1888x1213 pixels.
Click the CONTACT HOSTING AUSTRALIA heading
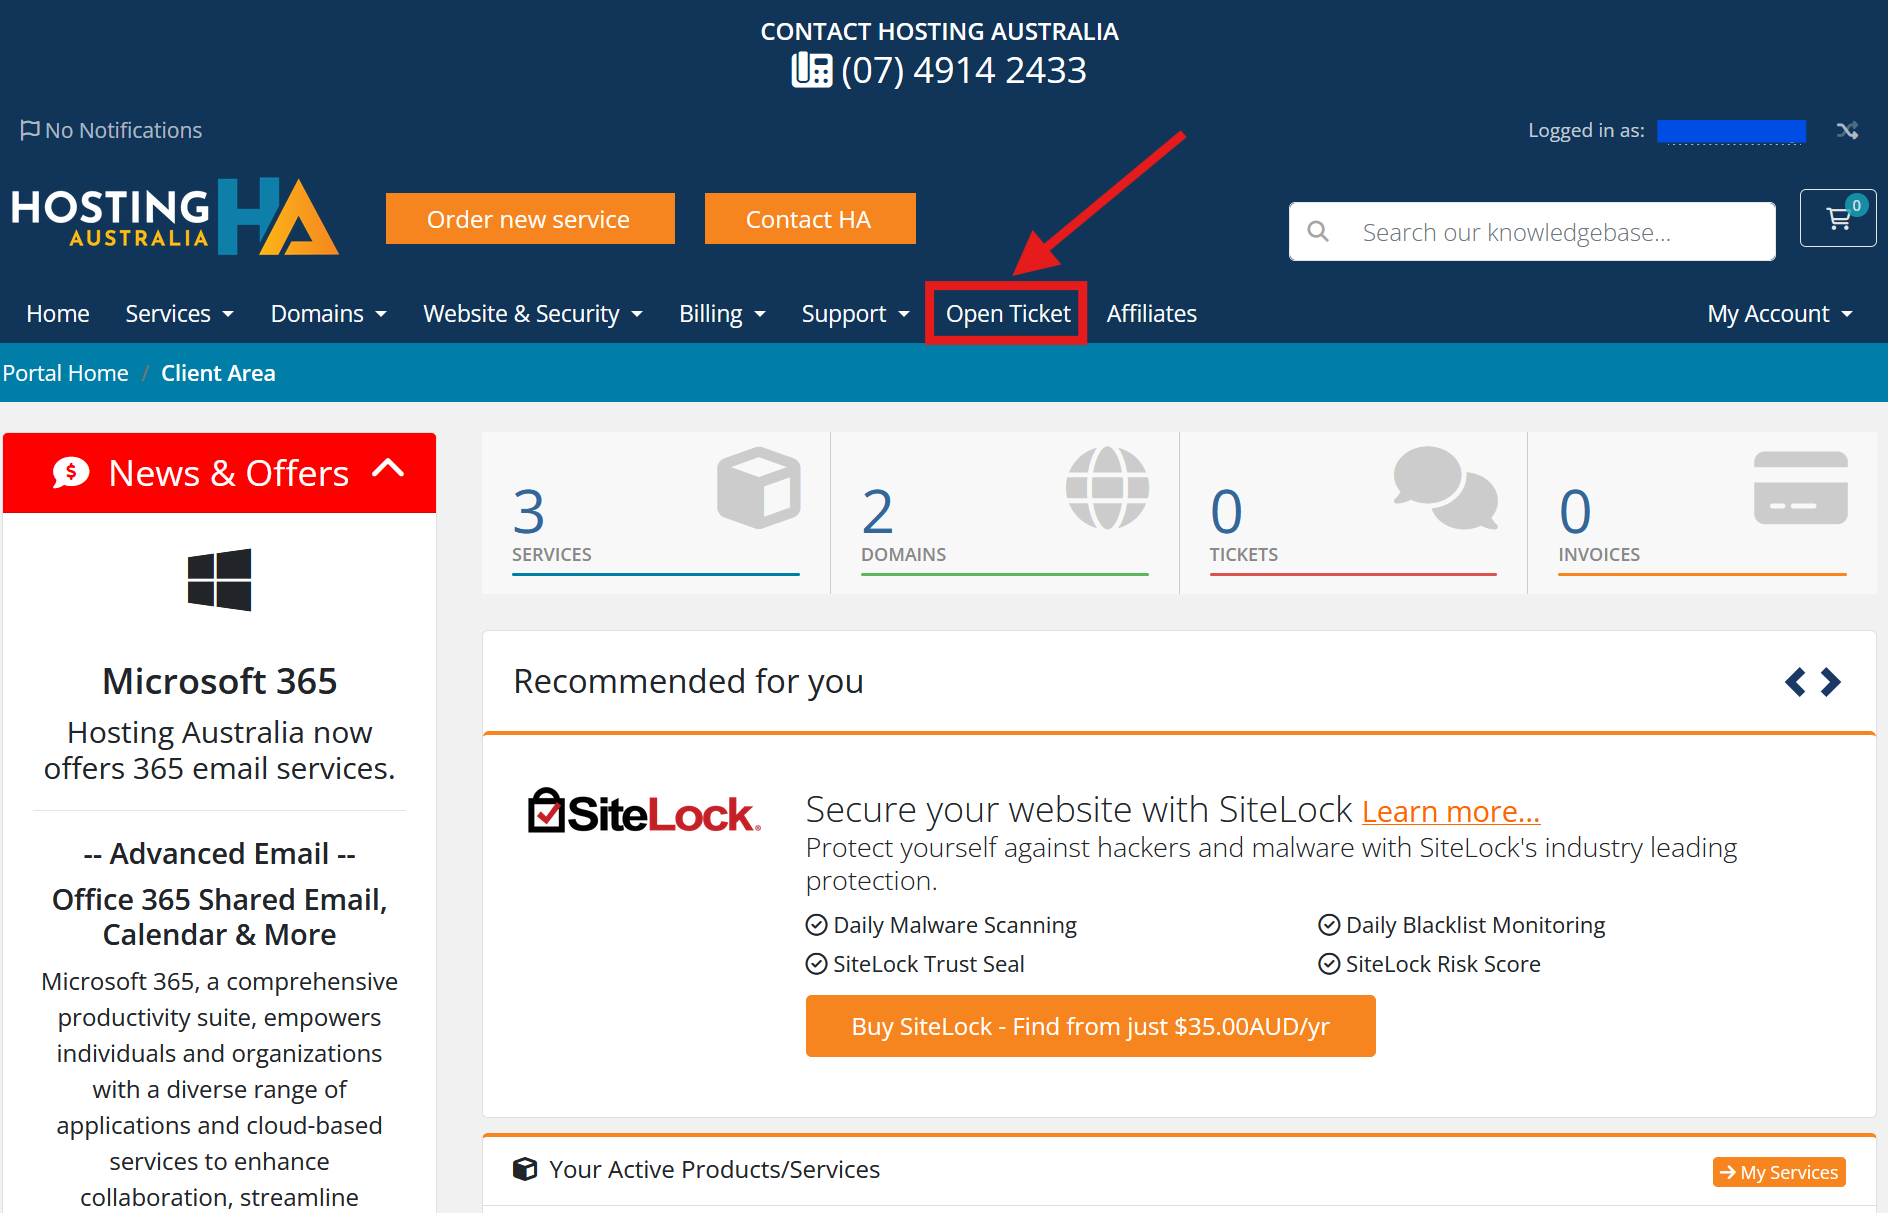(x=940, y=31)
